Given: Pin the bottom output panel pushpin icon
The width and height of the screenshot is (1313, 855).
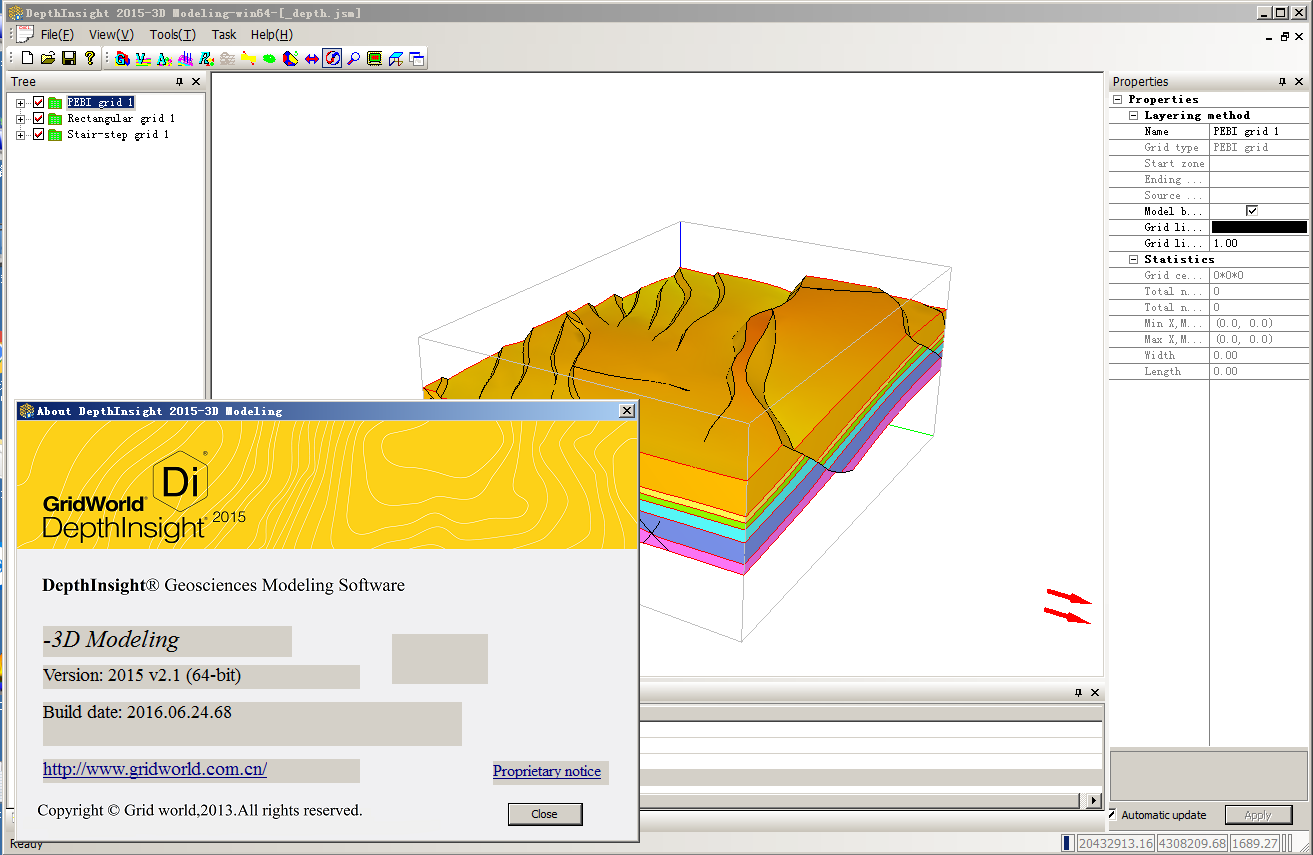Looking at the screenshot, I should pos(1079,693).
